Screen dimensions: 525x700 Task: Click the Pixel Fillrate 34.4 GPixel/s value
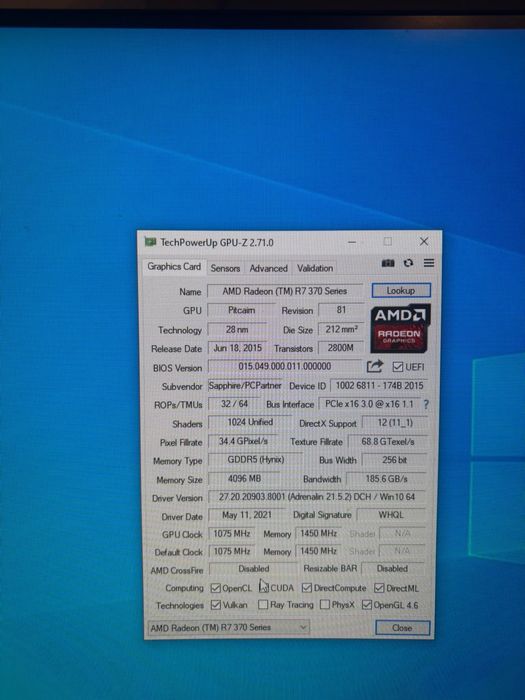tap(243, 441)
